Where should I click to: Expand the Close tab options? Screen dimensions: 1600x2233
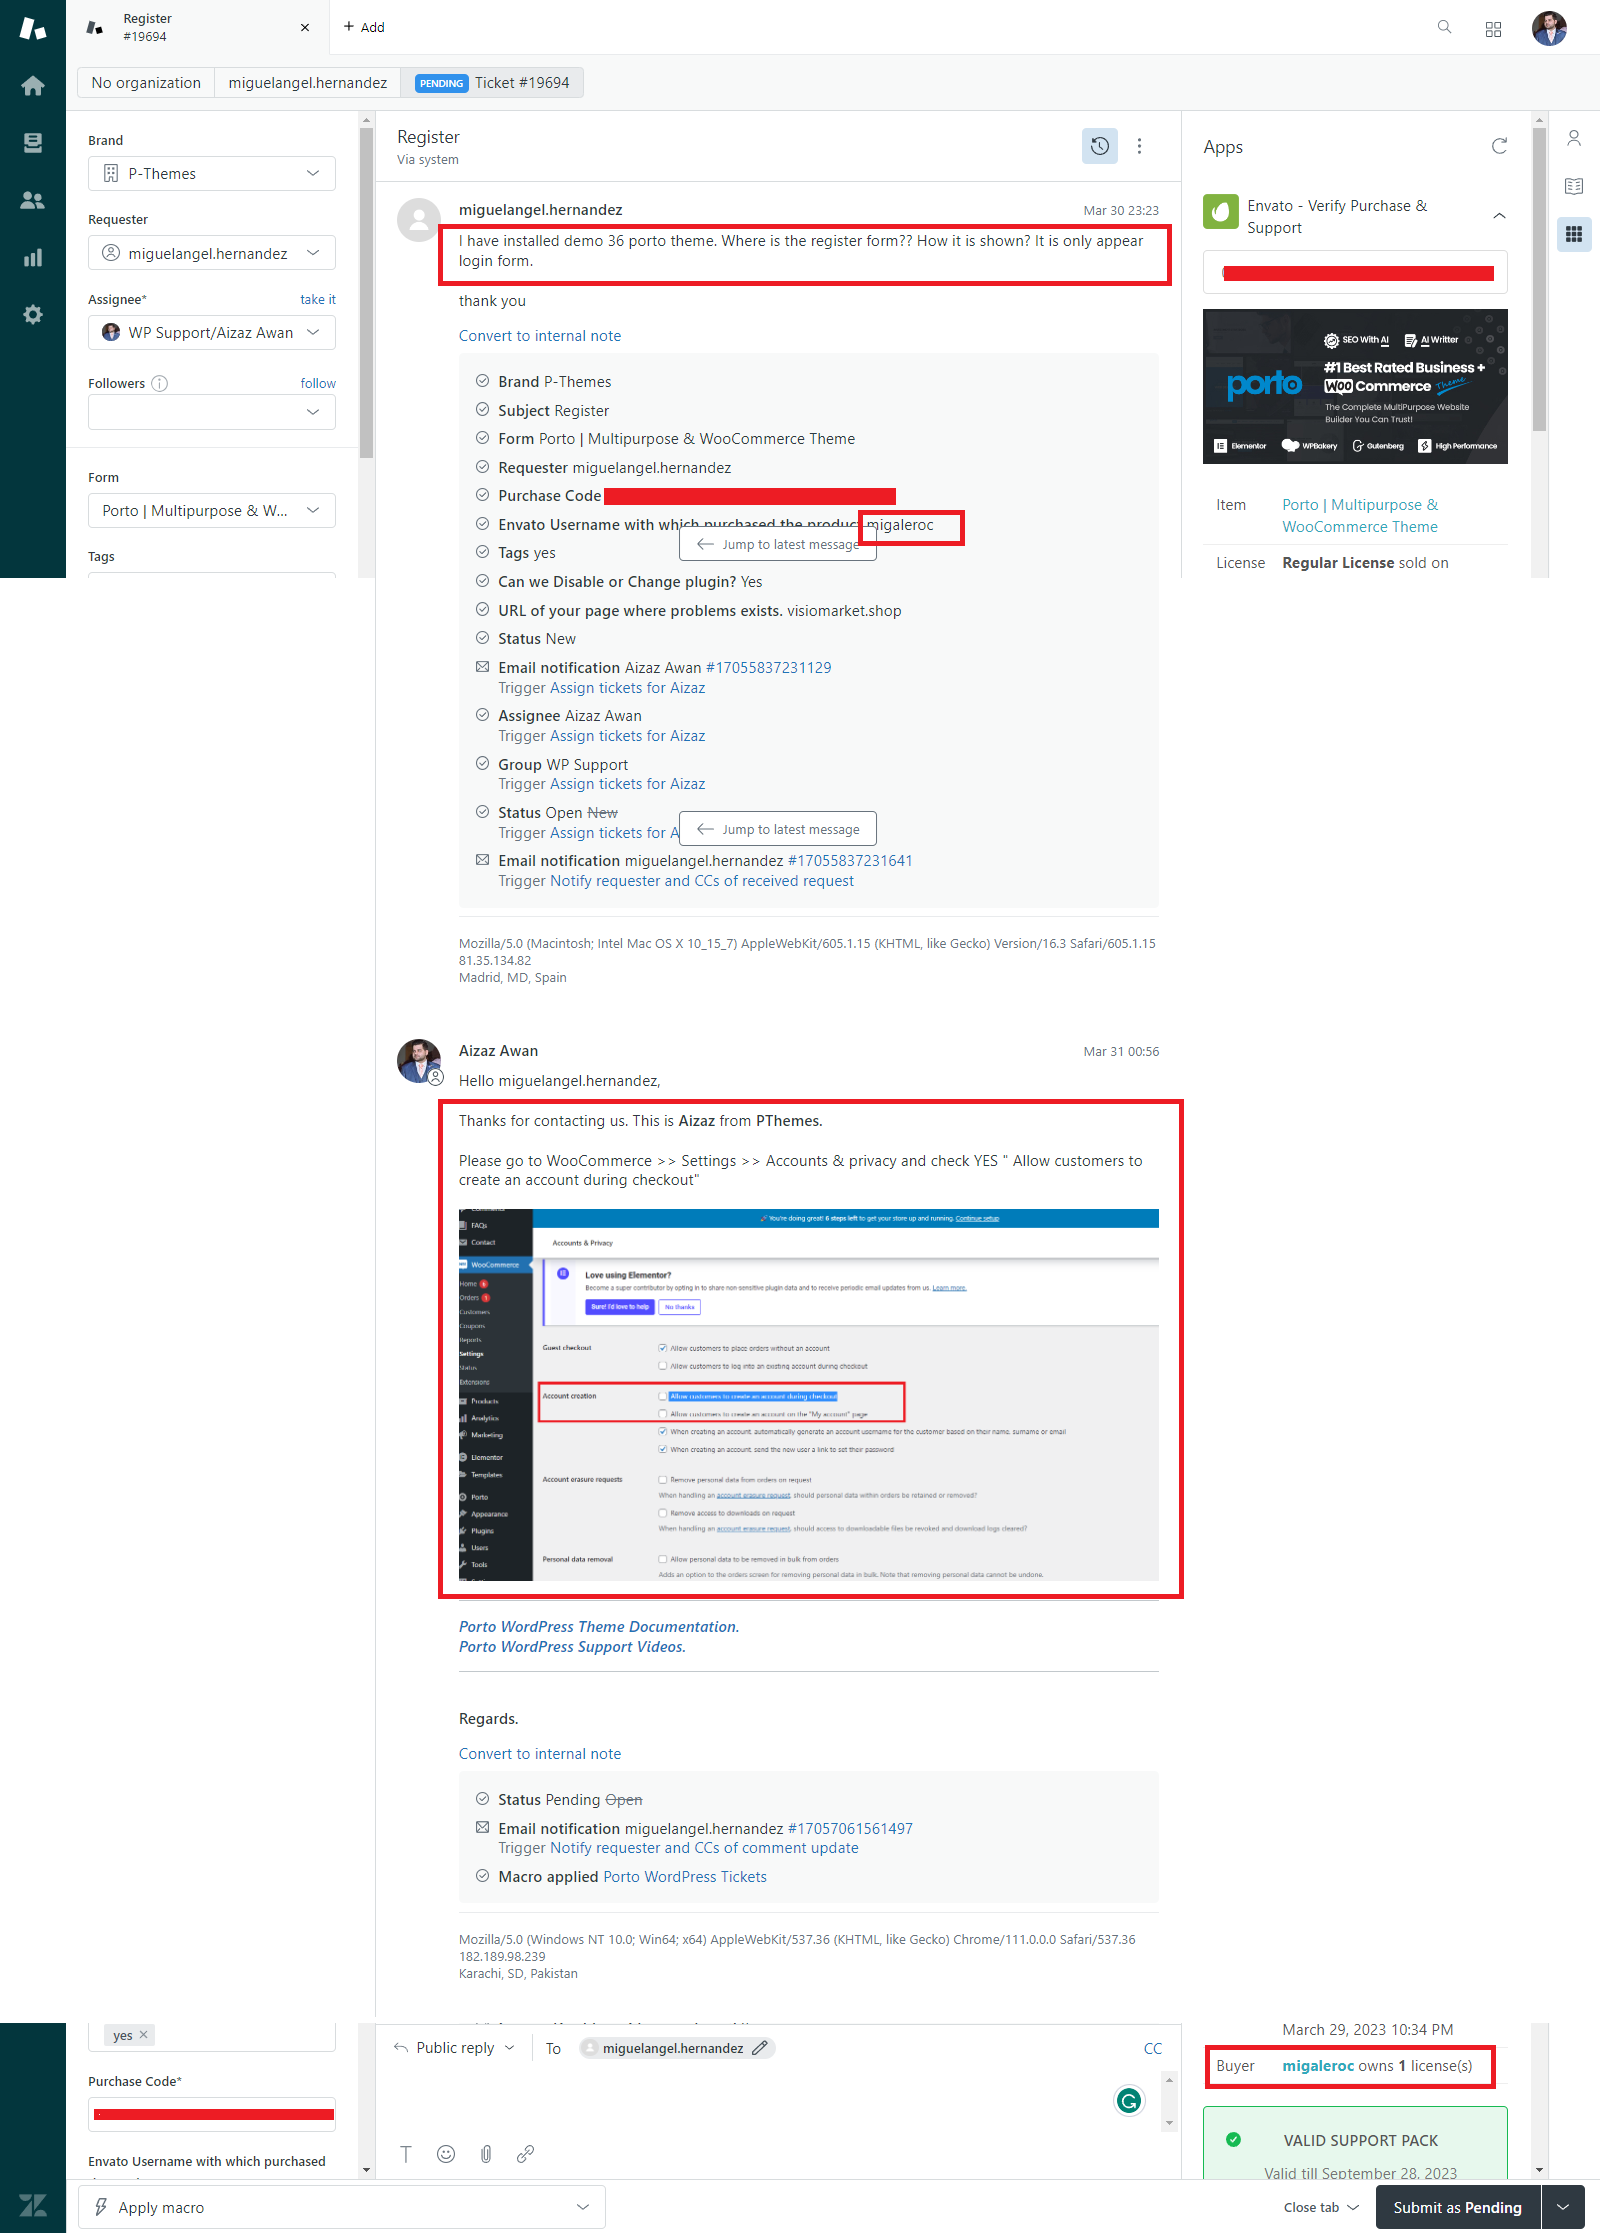[x=1321, y=2207]
